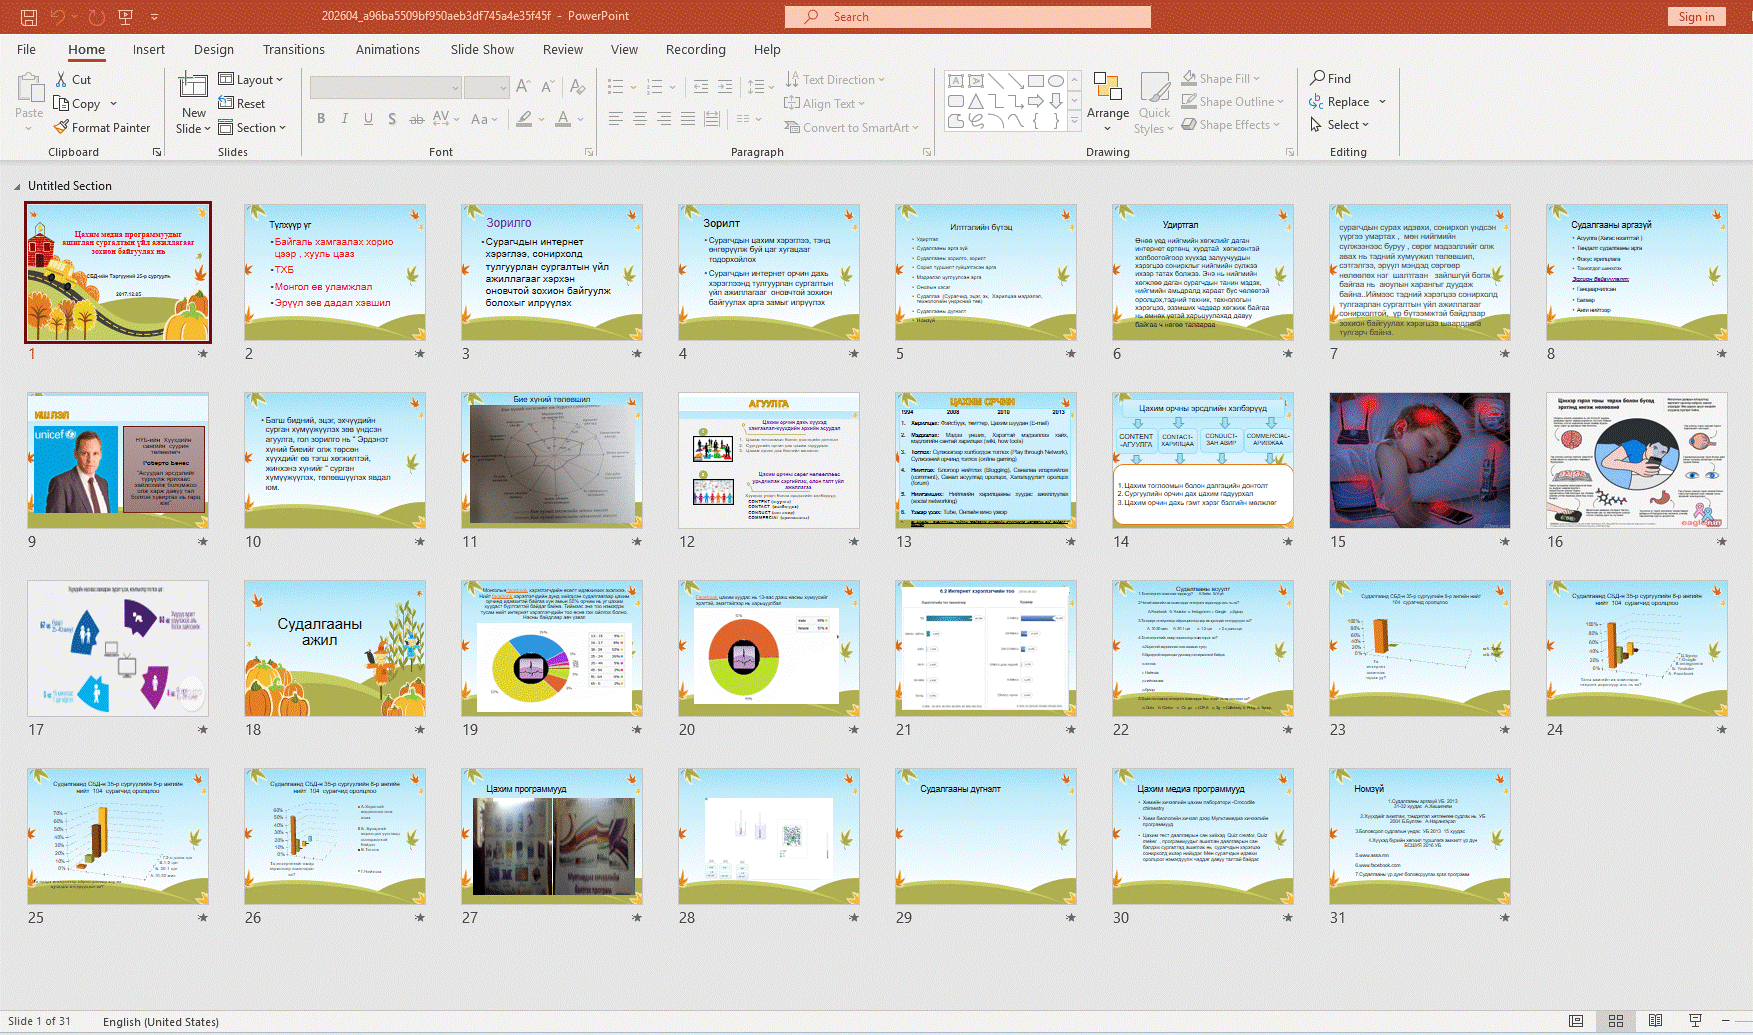1753x1035 pixels.
Task: Switch to Reading View in status bar
Action: coord(1655,1021)
